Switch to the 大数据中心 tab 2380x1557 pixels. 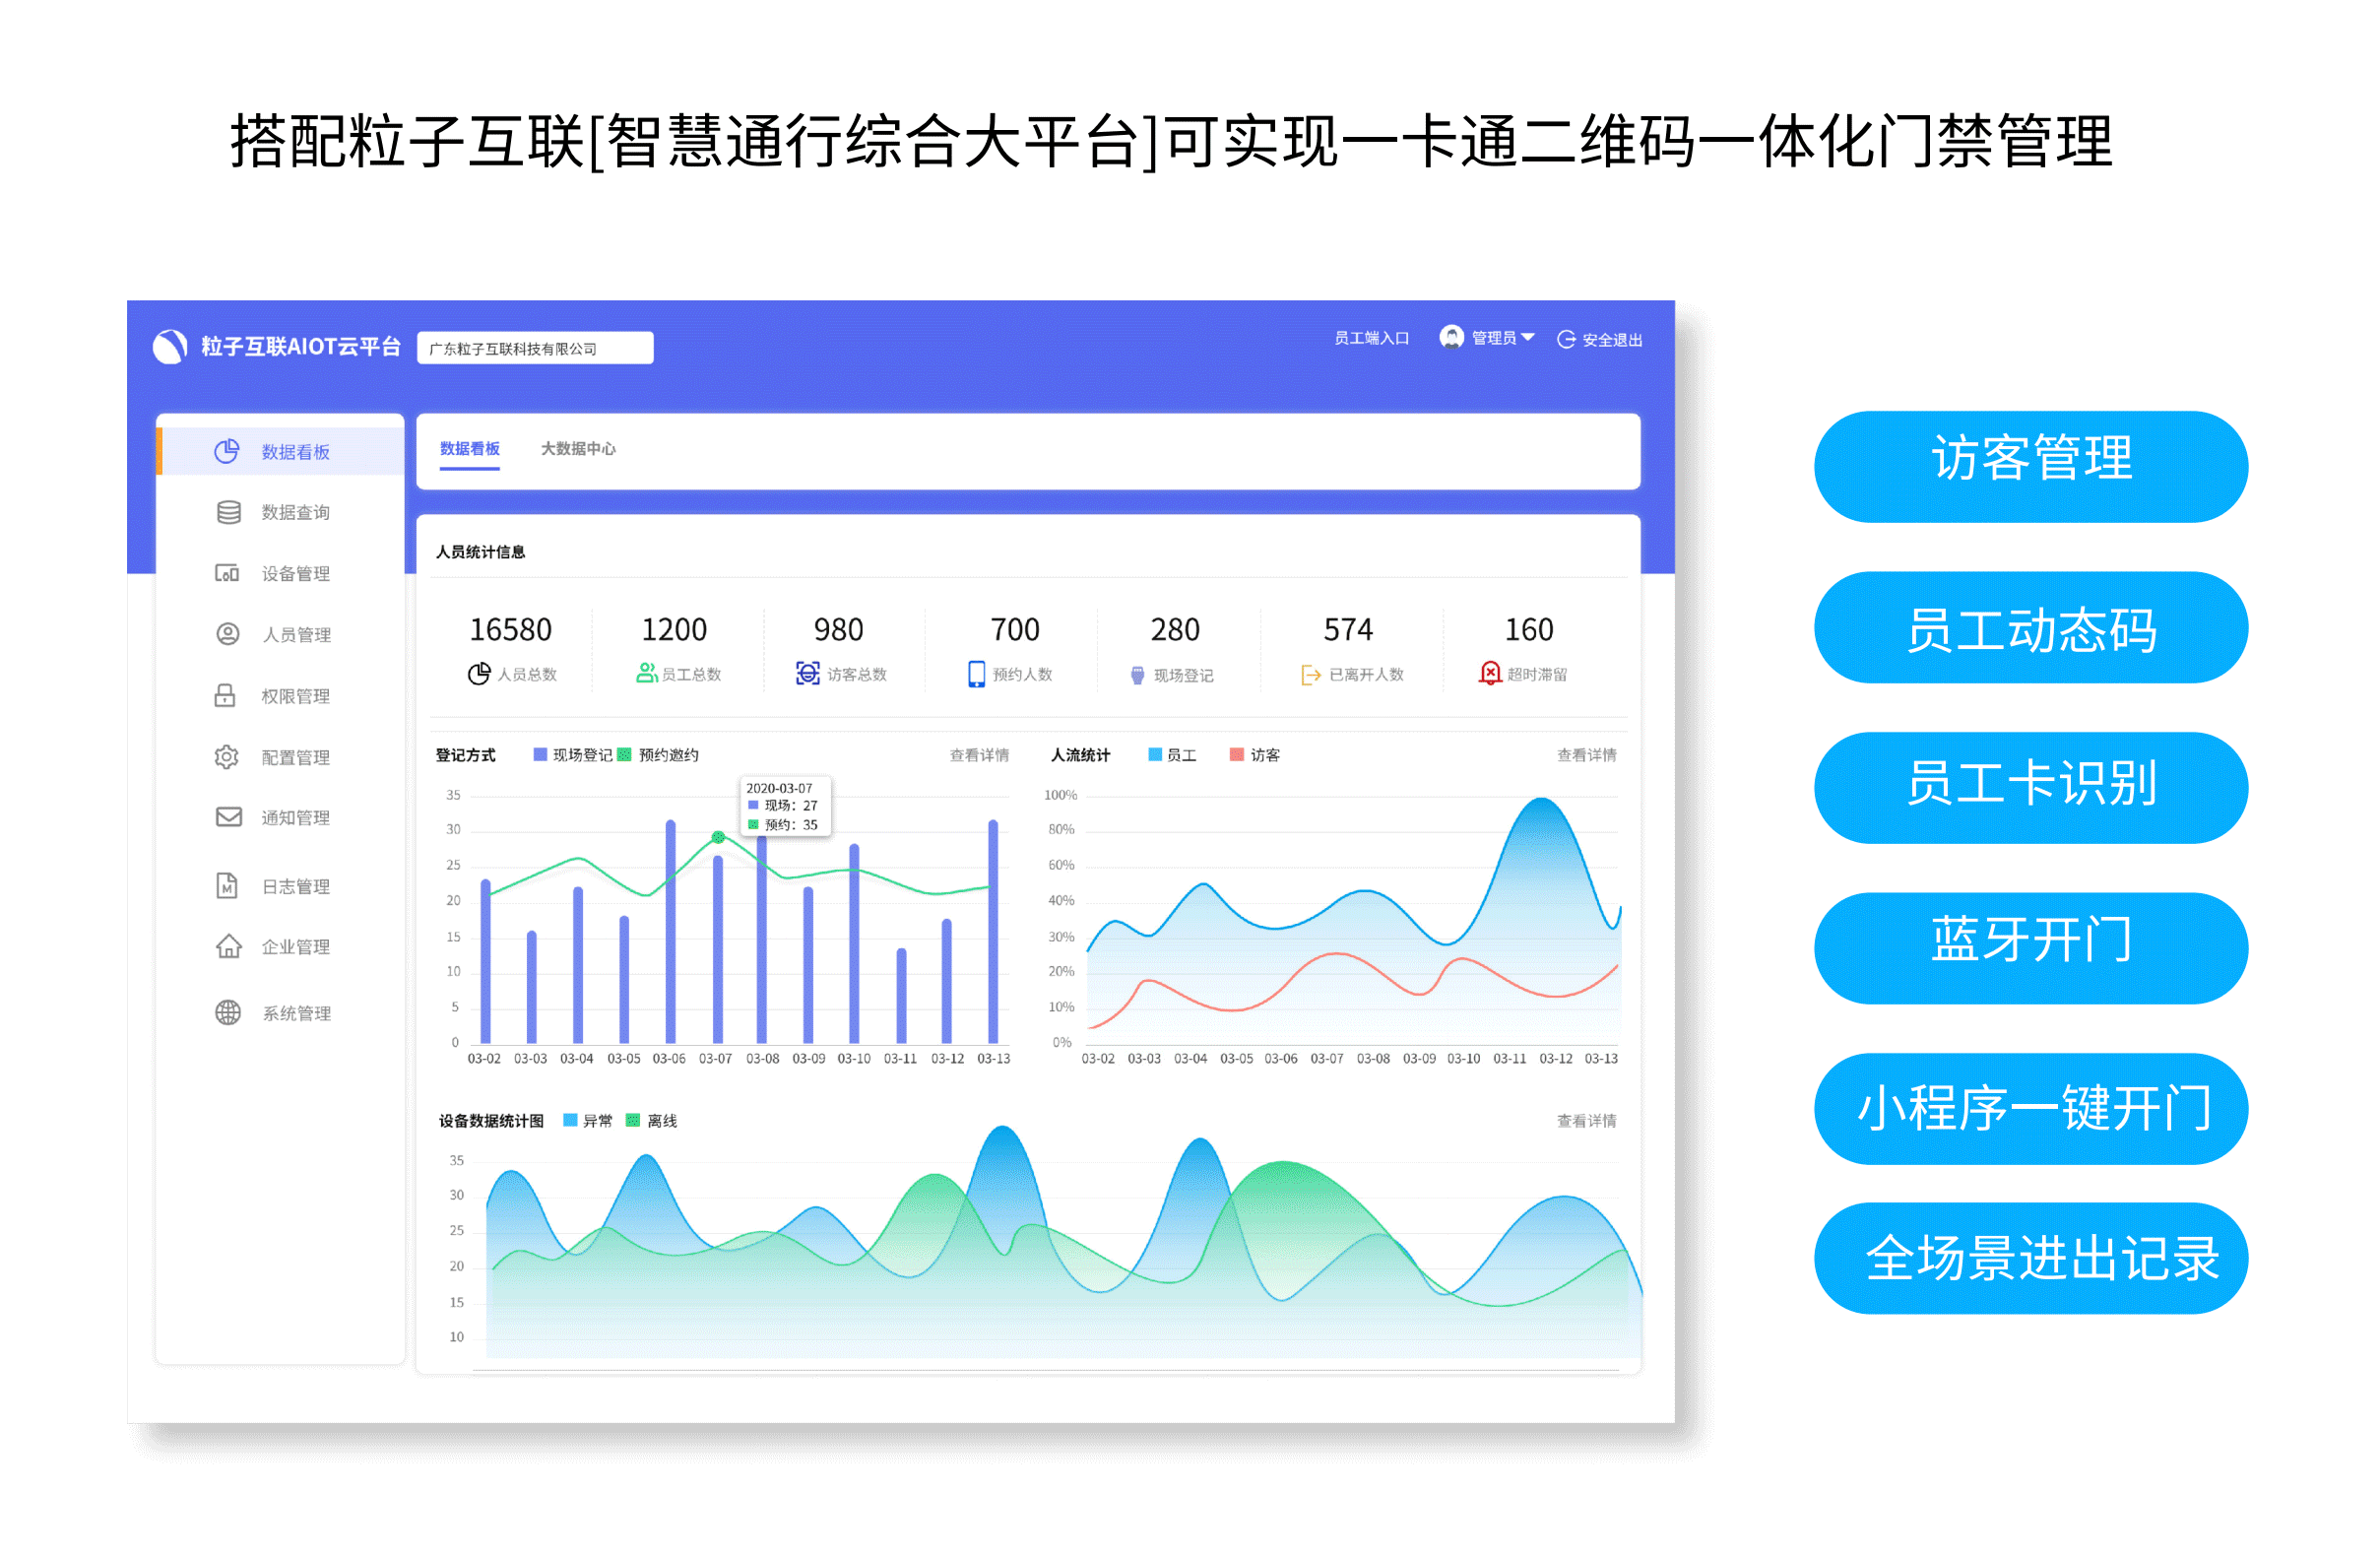point(578,449)
